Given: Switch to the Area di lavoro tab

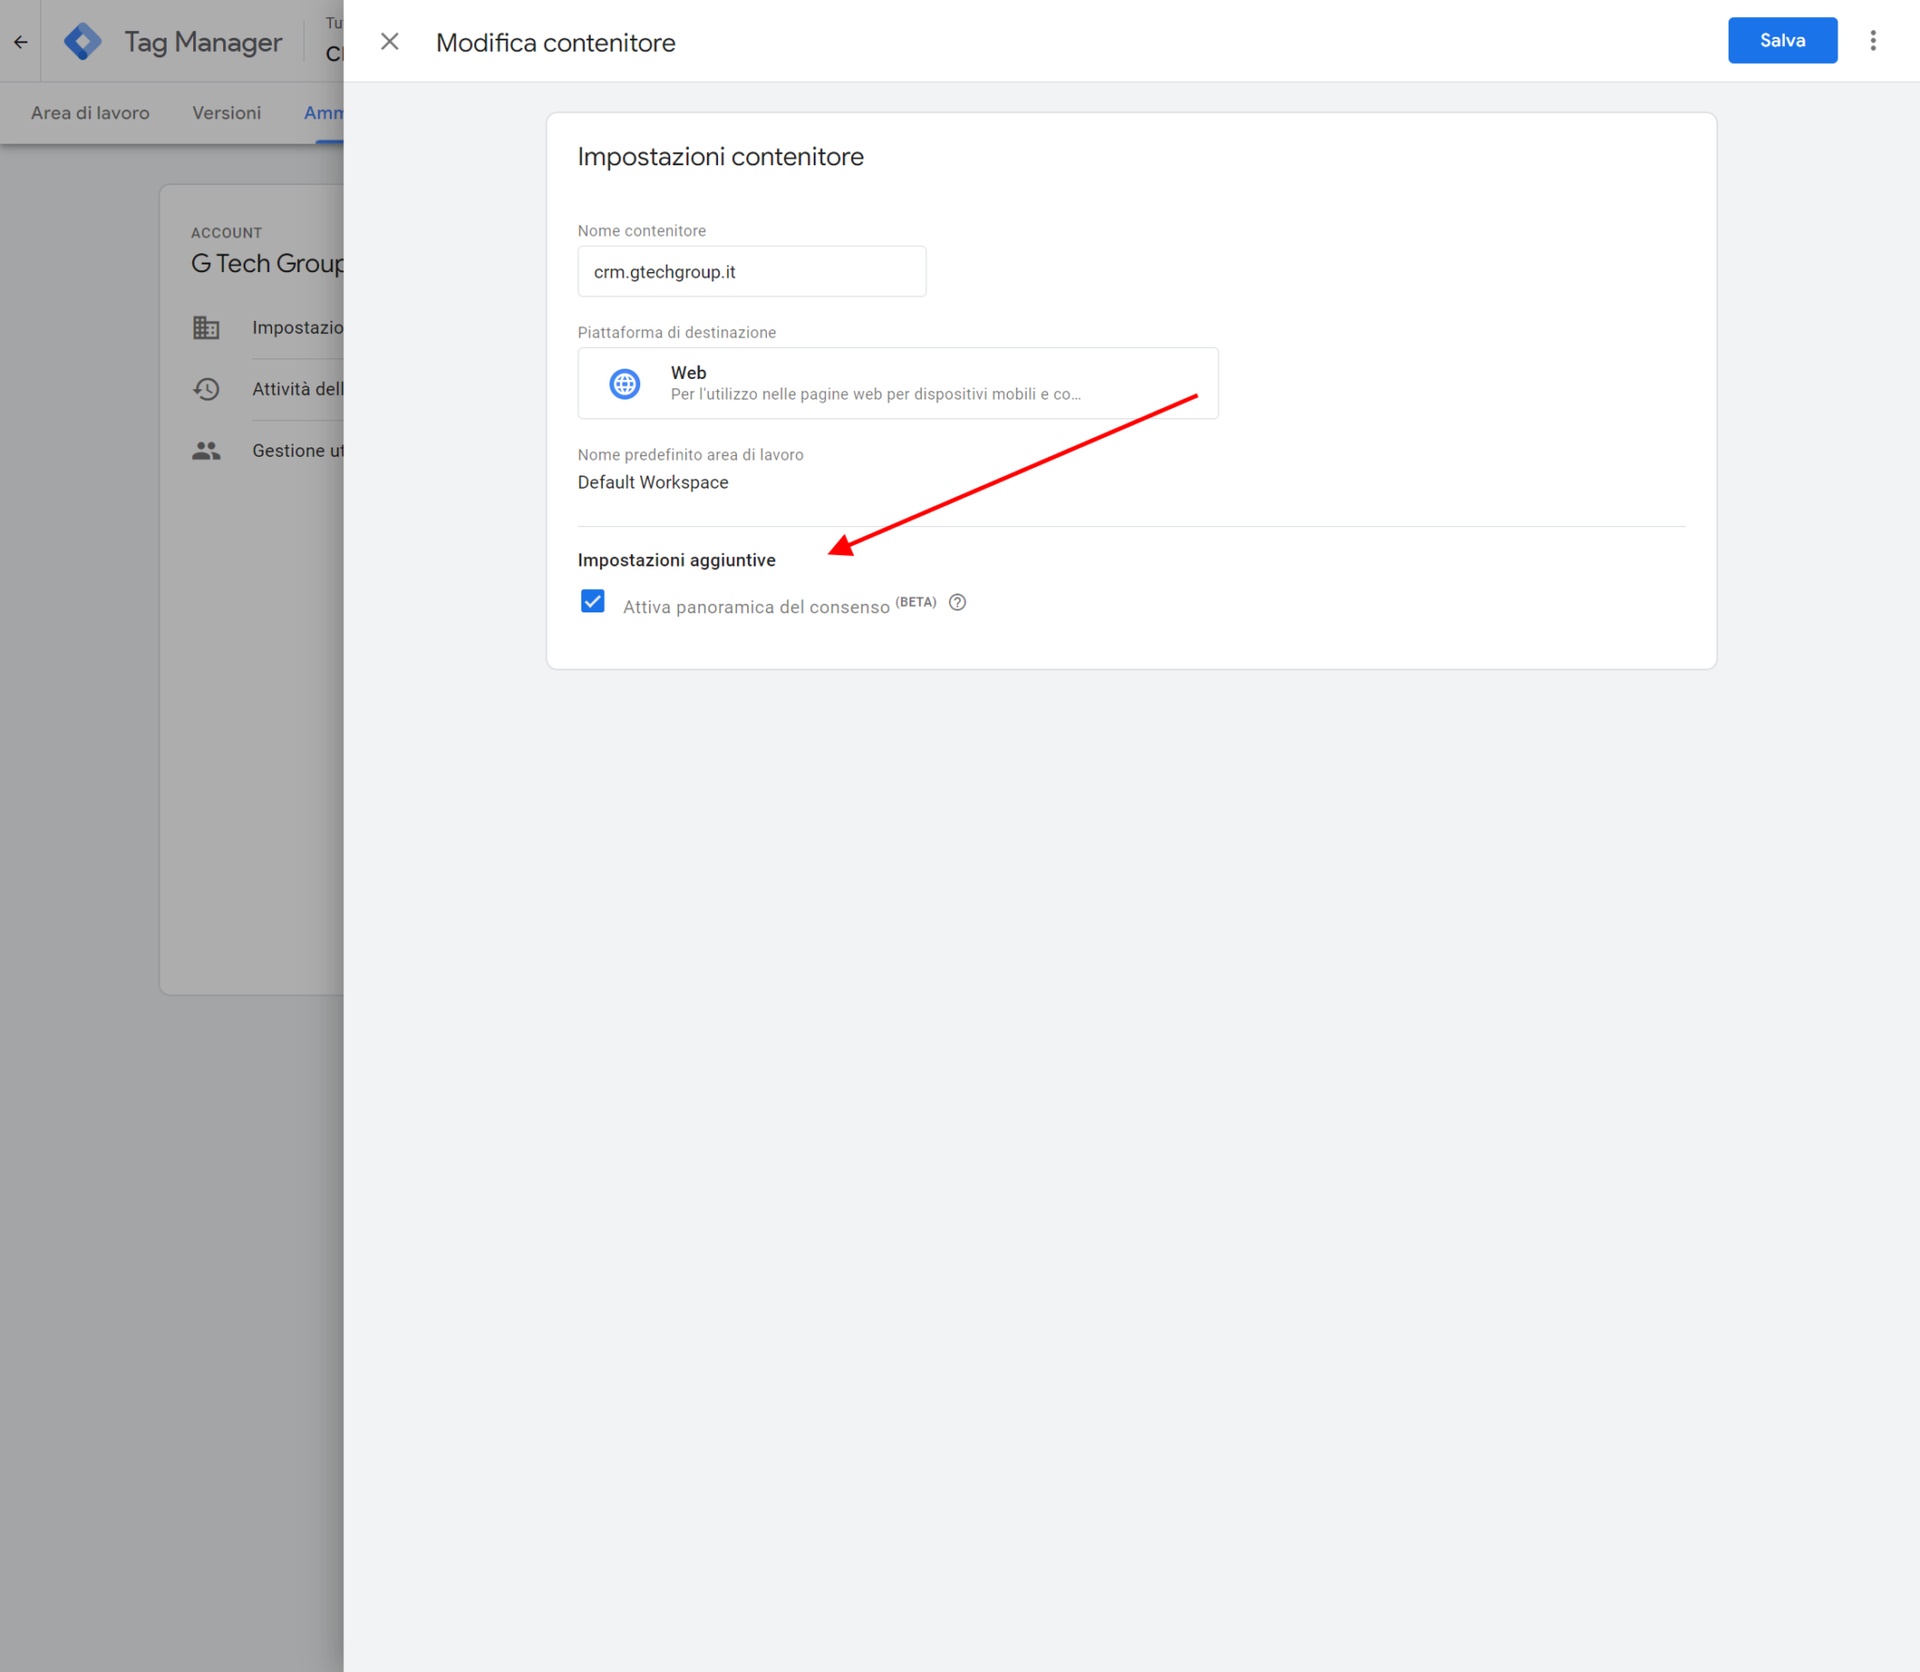Looking at the screenshot, I should pos(89,113).
